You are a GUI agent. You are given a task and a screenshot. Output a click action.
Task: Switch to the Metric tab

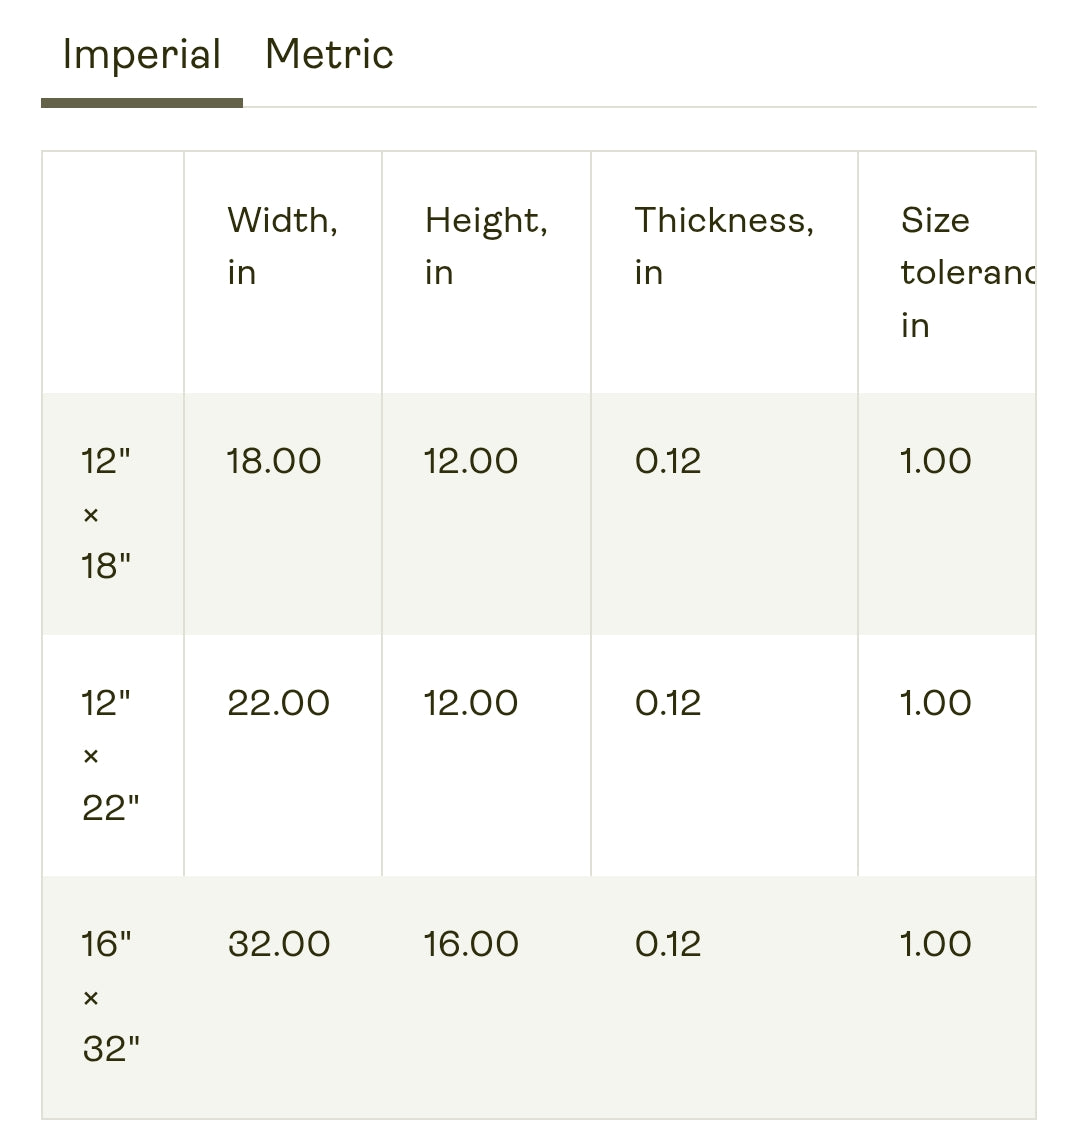(x=329, y=55)
